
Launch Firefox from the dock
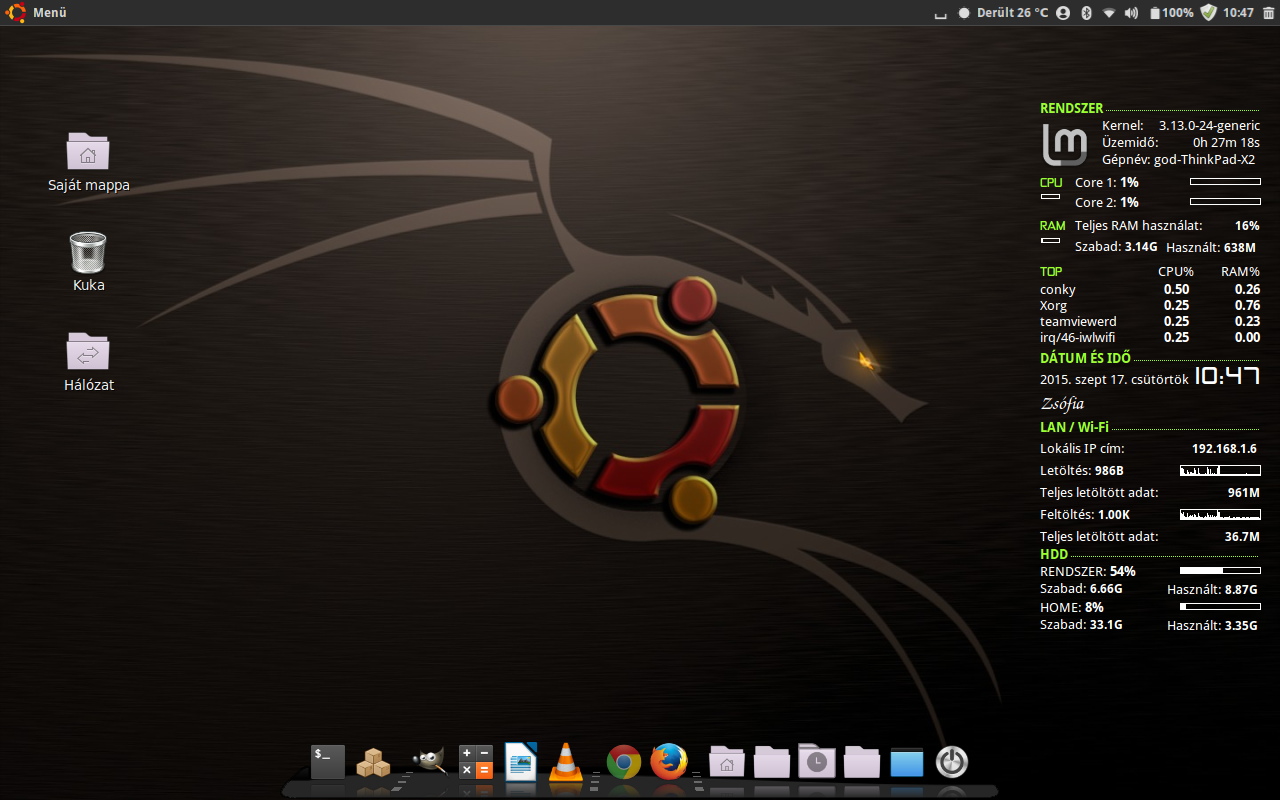tap(669, 762)
